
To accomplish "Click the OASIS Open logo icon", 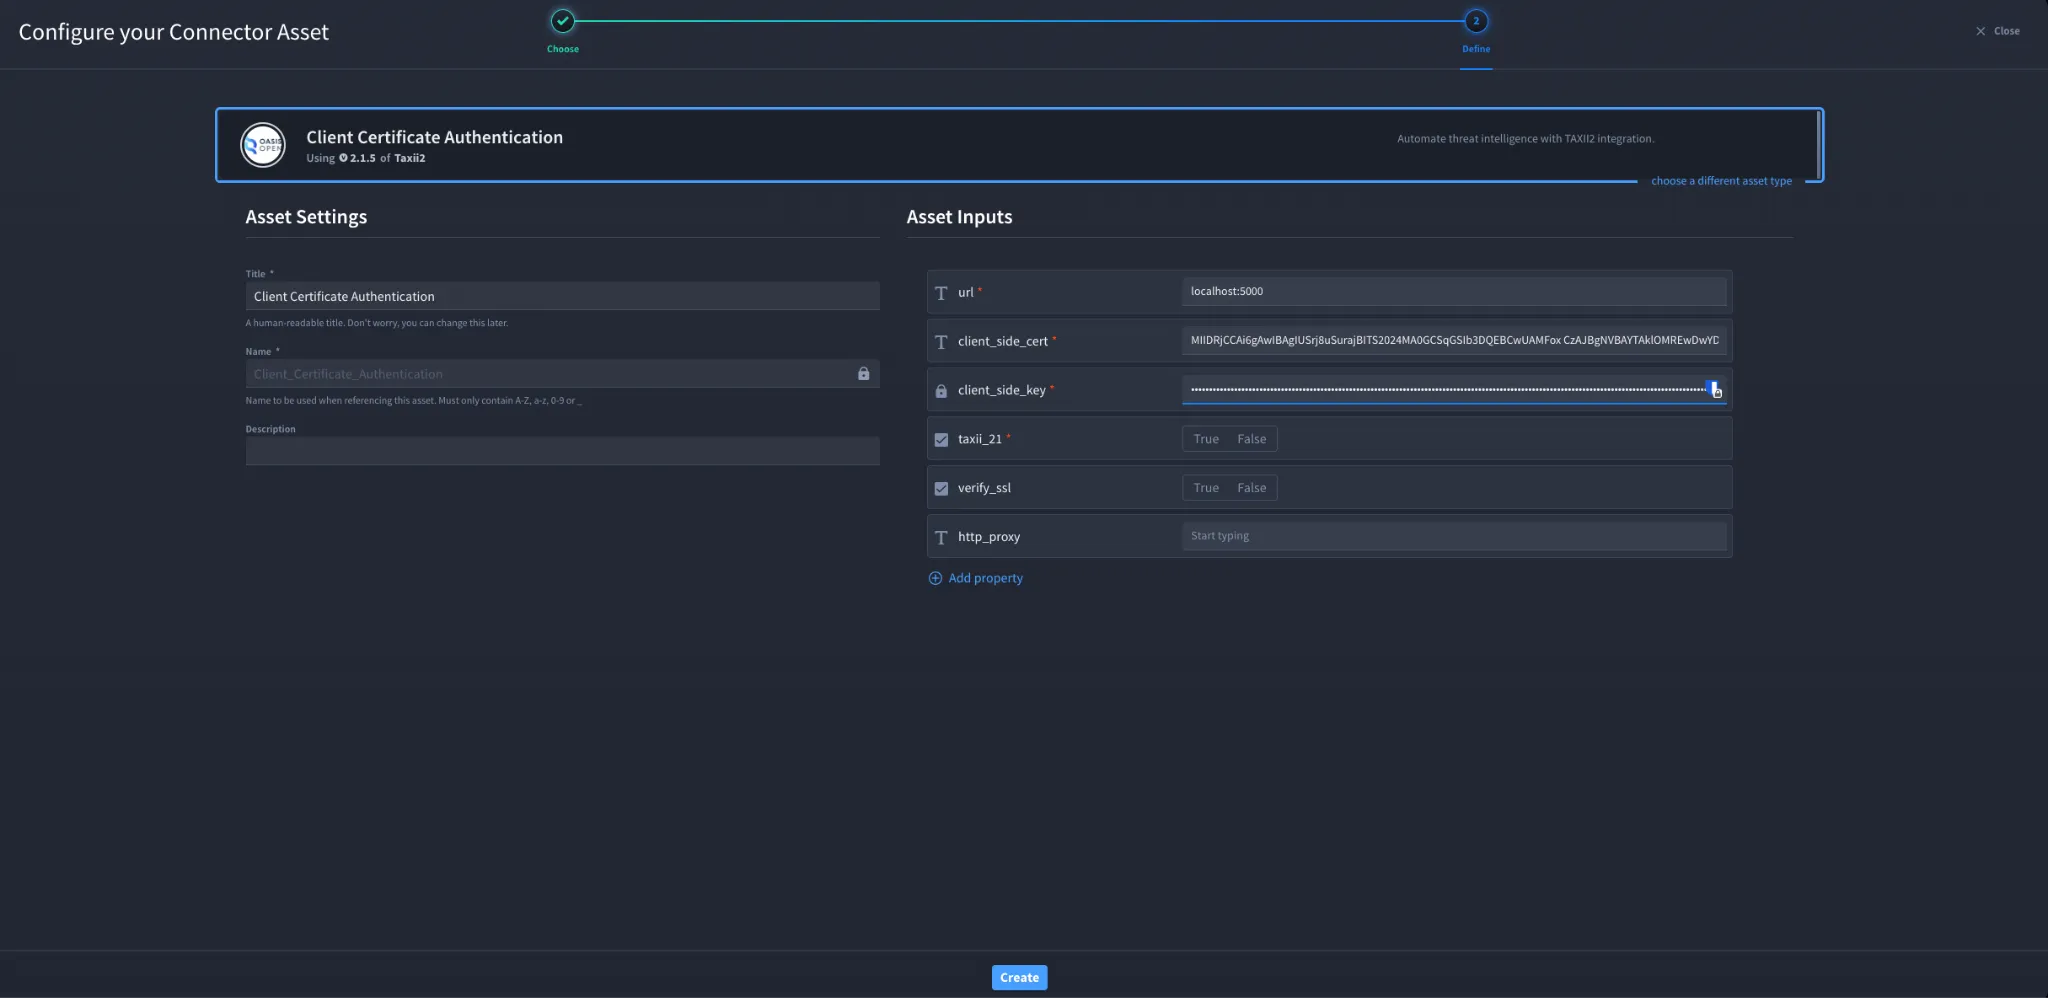I will [x=263, y=145].
